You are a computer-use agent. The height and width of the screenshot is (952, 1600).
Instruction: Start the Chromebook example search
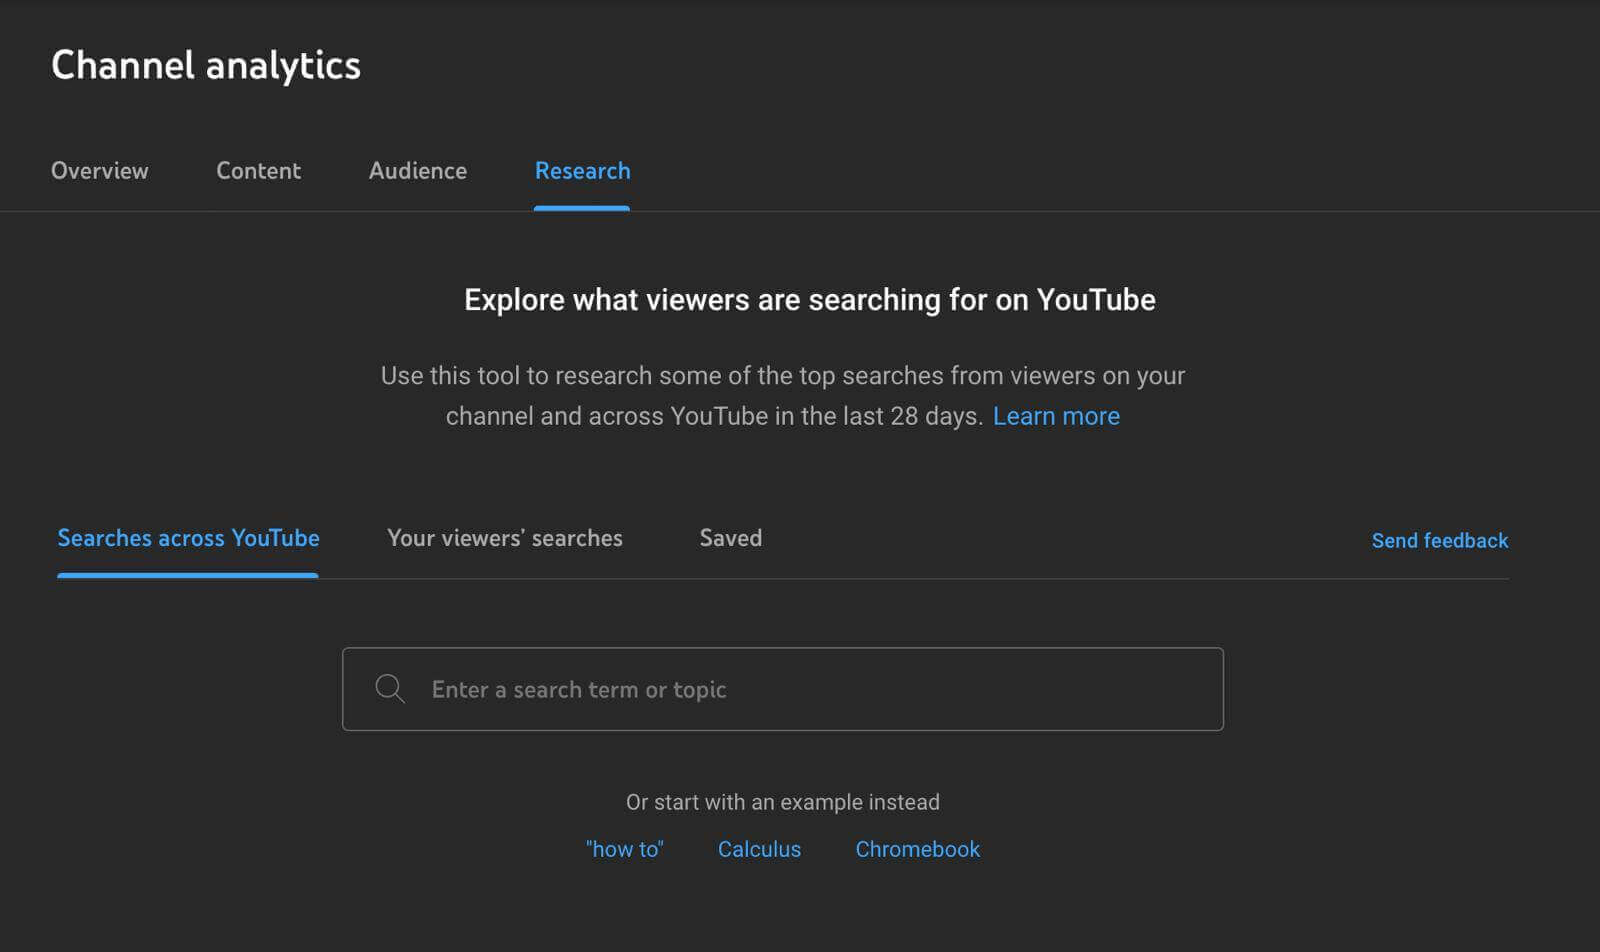click(x=917, y=849)
